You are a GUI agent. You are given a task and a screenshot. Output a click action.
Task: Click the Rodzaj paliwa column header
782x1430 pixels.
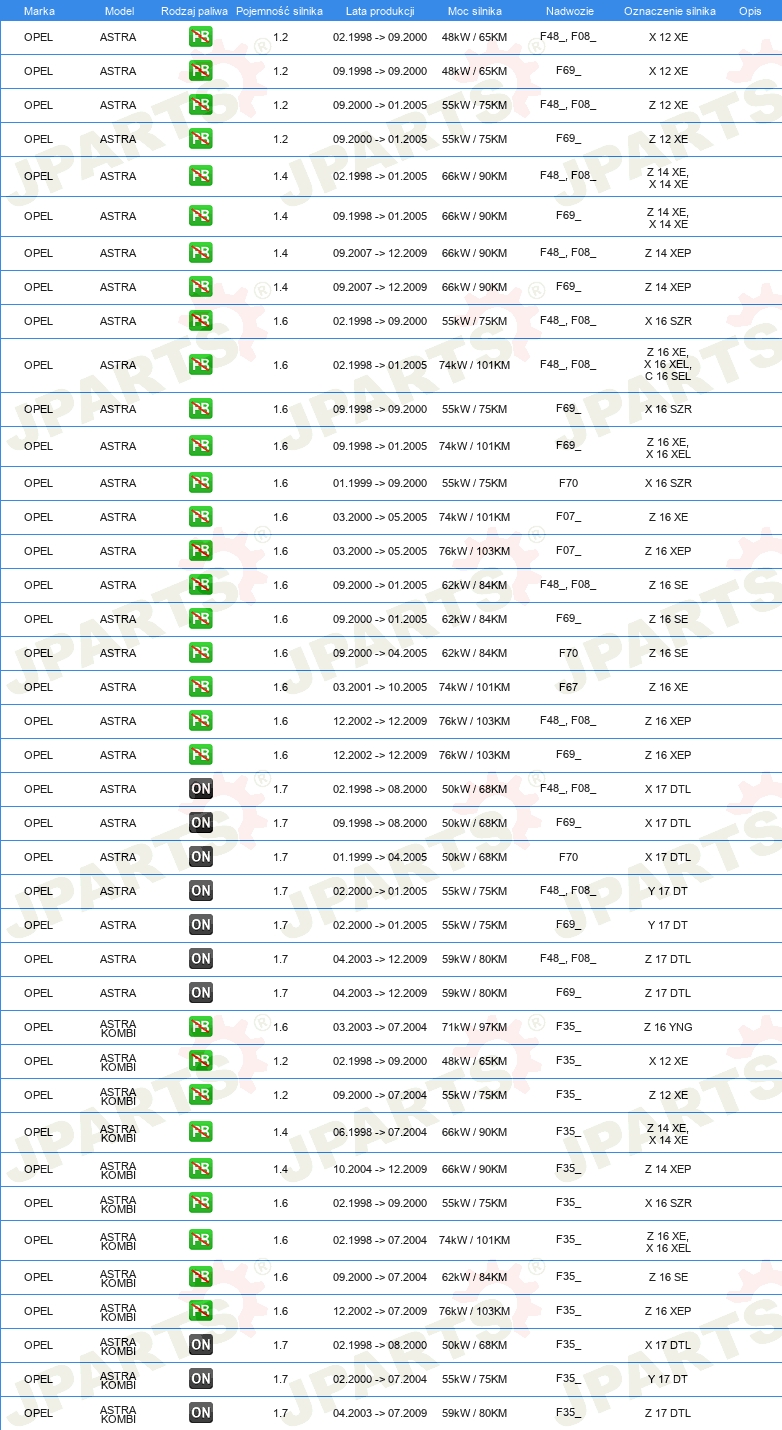pos(195,11)
